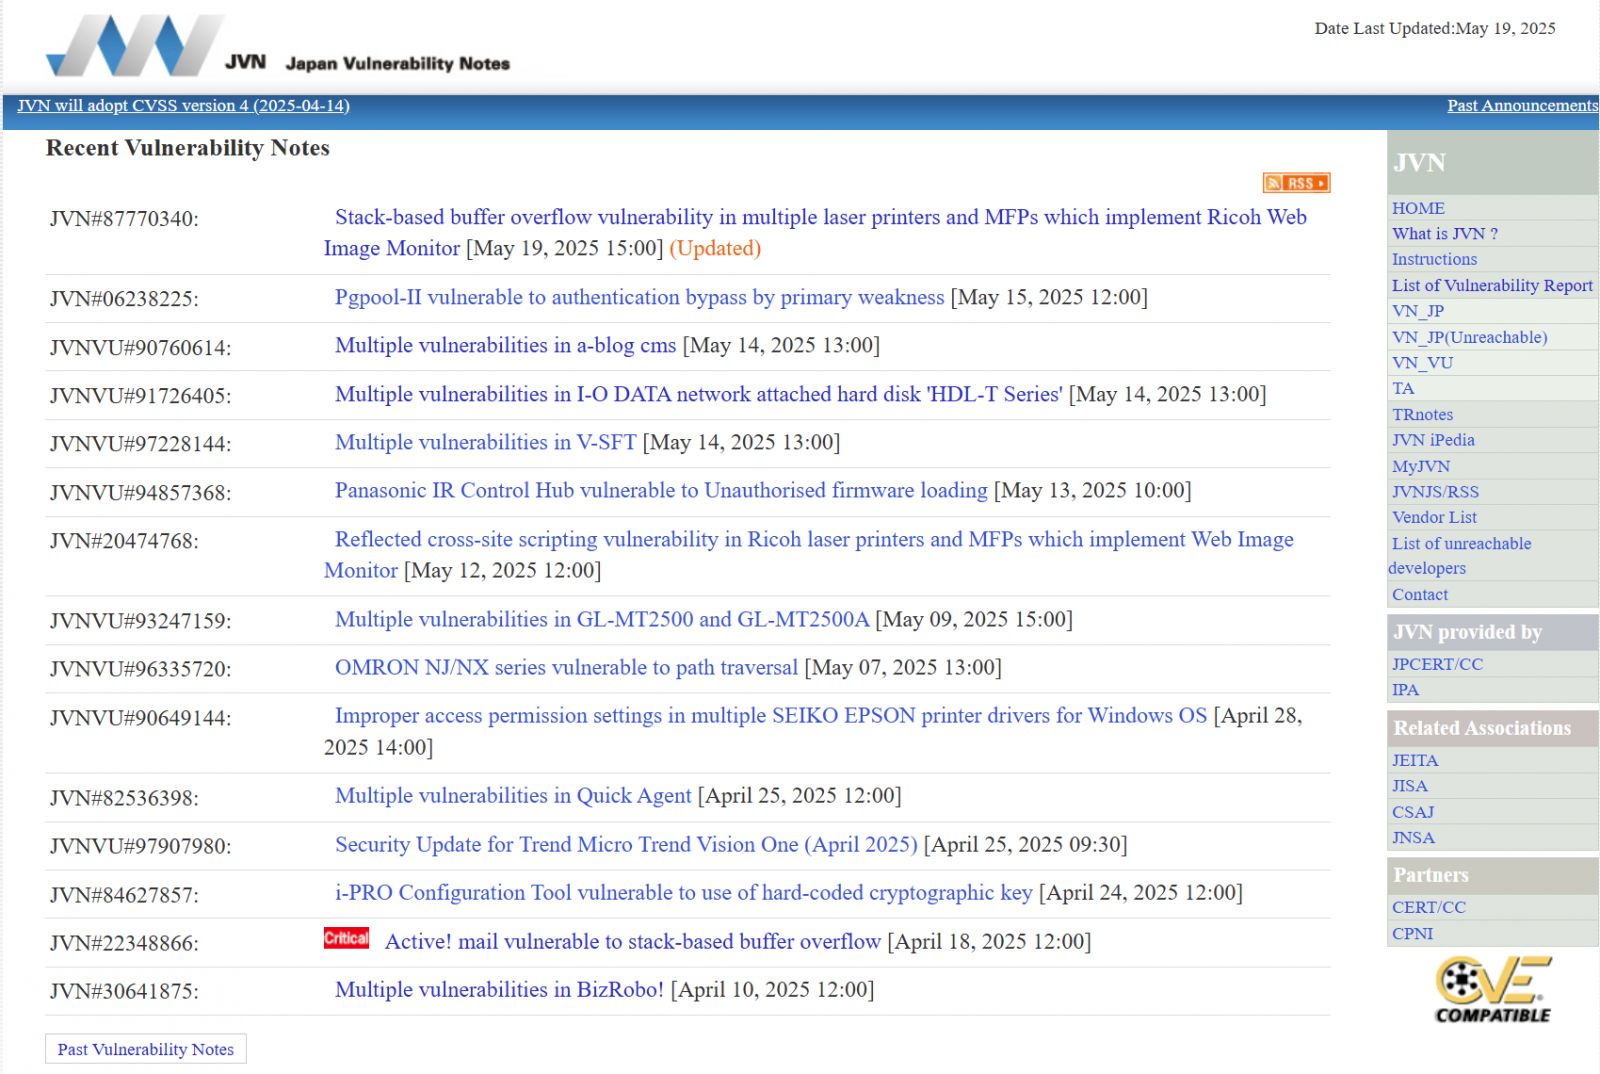Image resolution: width=1600 pixels, height=1074 pixels.
Task: Open the MyJVN link
Action: coord(1421,466)
